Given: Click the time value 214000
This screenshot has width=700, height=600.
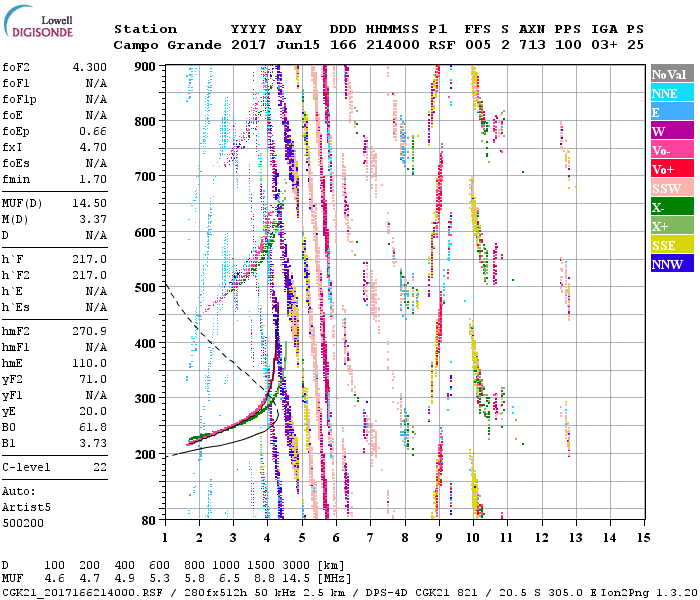Looking at the screenshot, I should click(x=393, y=45).
